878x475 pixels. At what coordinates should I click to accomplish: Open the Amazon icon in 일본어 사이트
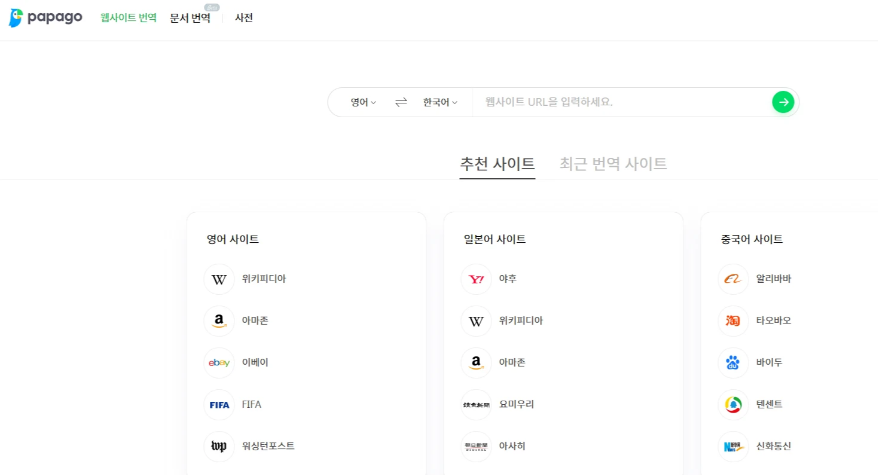pyautogui.click(x=476, y=362)
